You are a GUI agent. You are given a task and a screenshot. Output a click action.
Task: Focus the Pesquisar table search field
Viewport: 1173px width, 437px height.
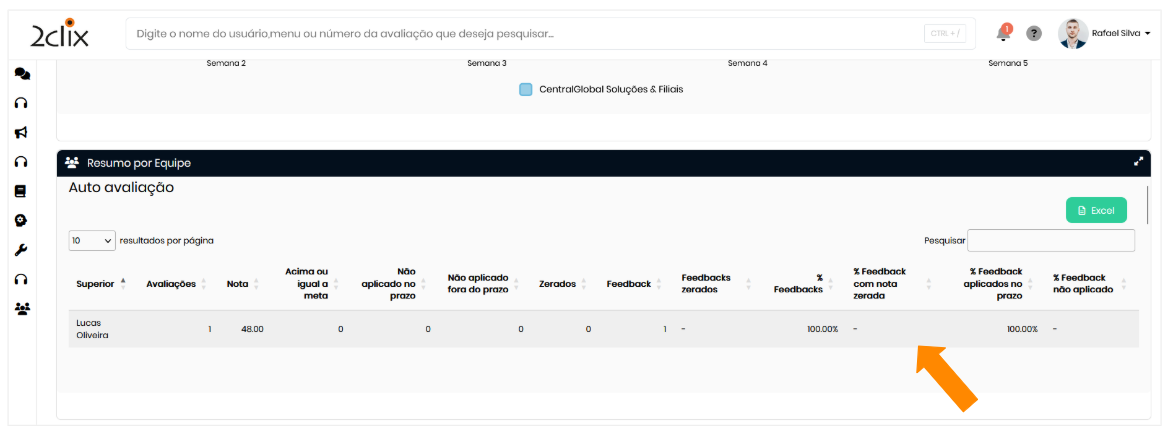[1050, 241]
